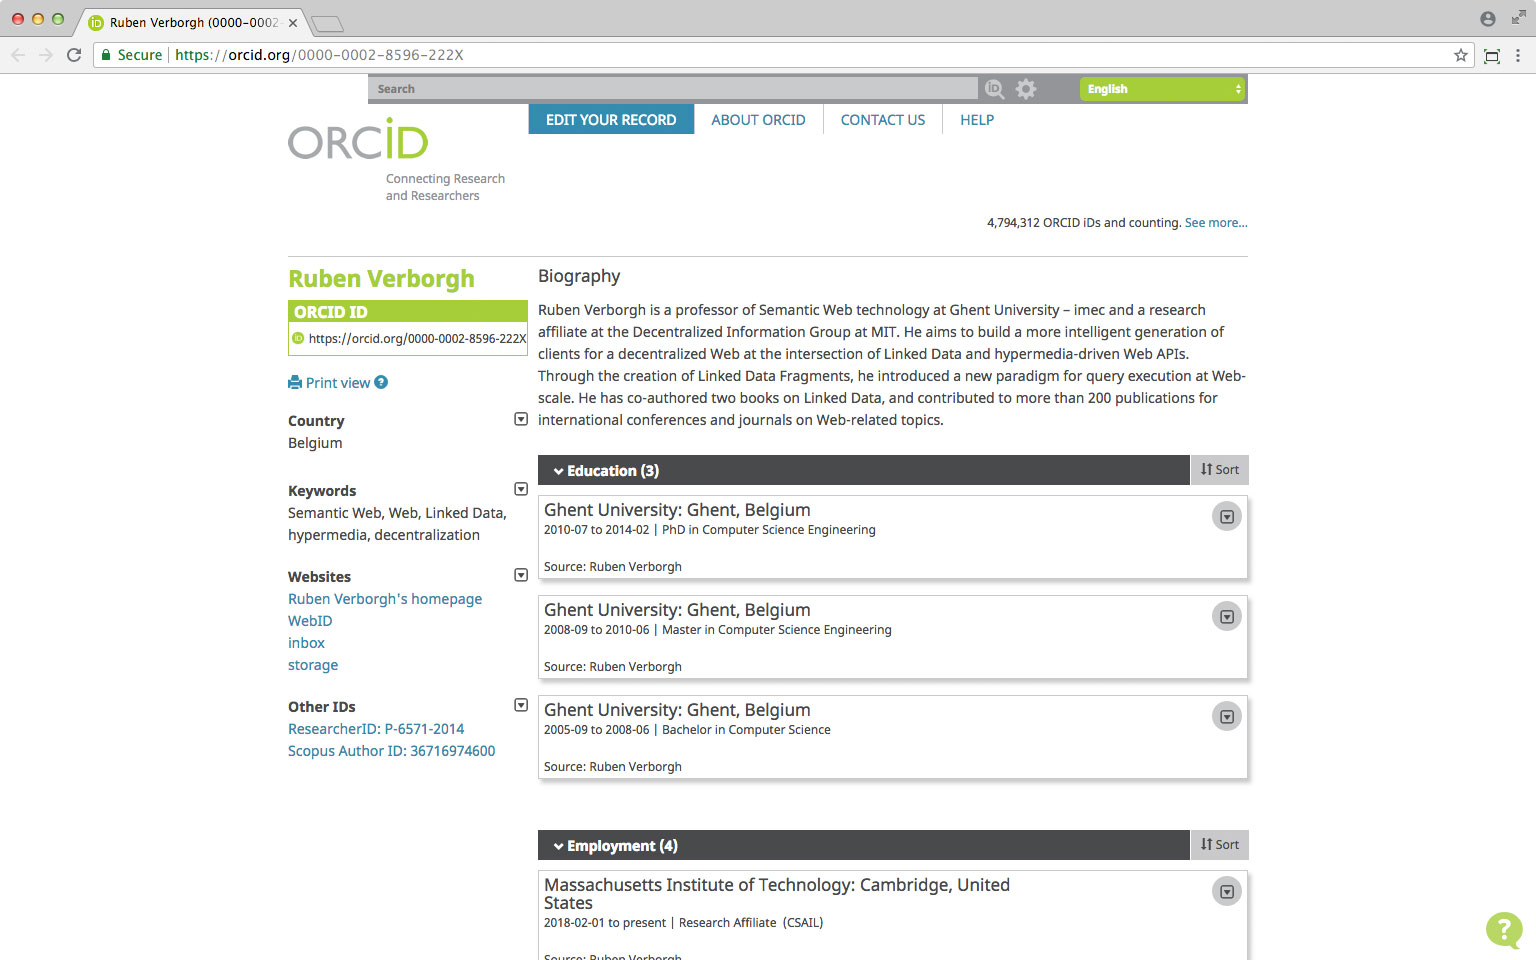Click the ORCID iD URL text
The height and width of the screenshot is (960, 1536).
(417, 339)
